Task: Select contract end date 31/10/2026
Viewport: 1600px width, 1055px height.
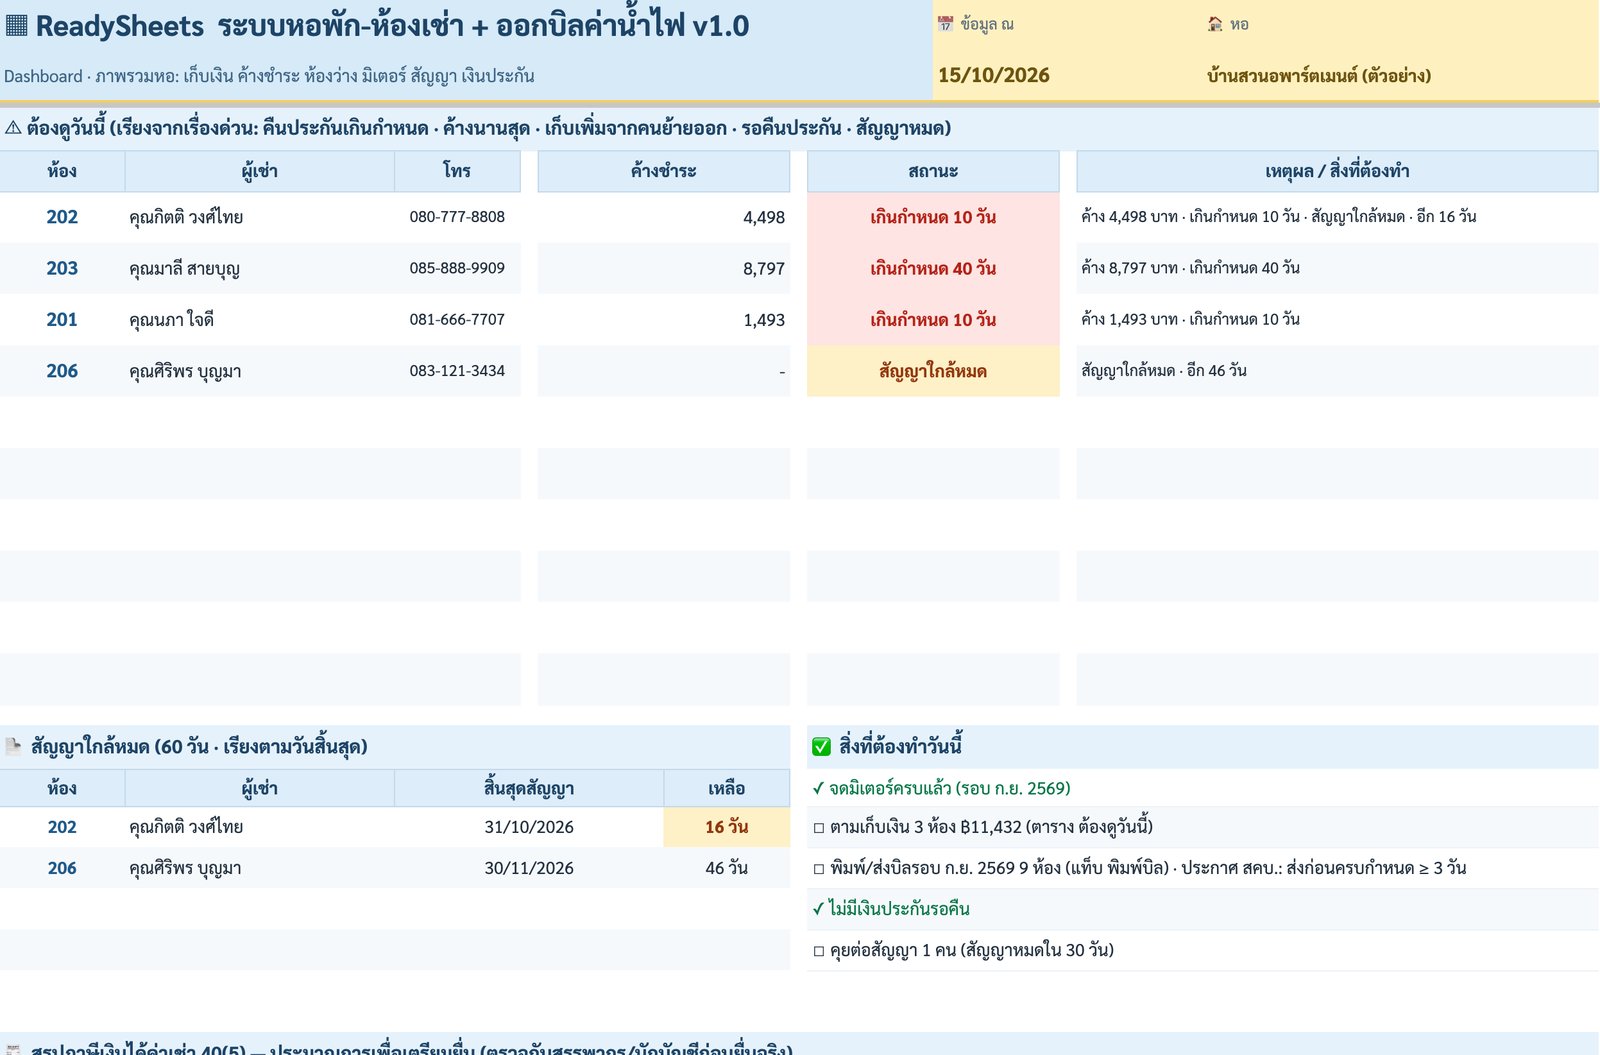Action: coord(529,827)
